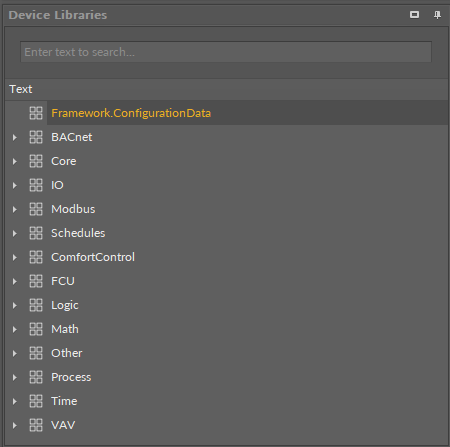Viewport: 450px width, 447px height.
Task: Select the ComfortControl library label
Action: pos(93,257)
